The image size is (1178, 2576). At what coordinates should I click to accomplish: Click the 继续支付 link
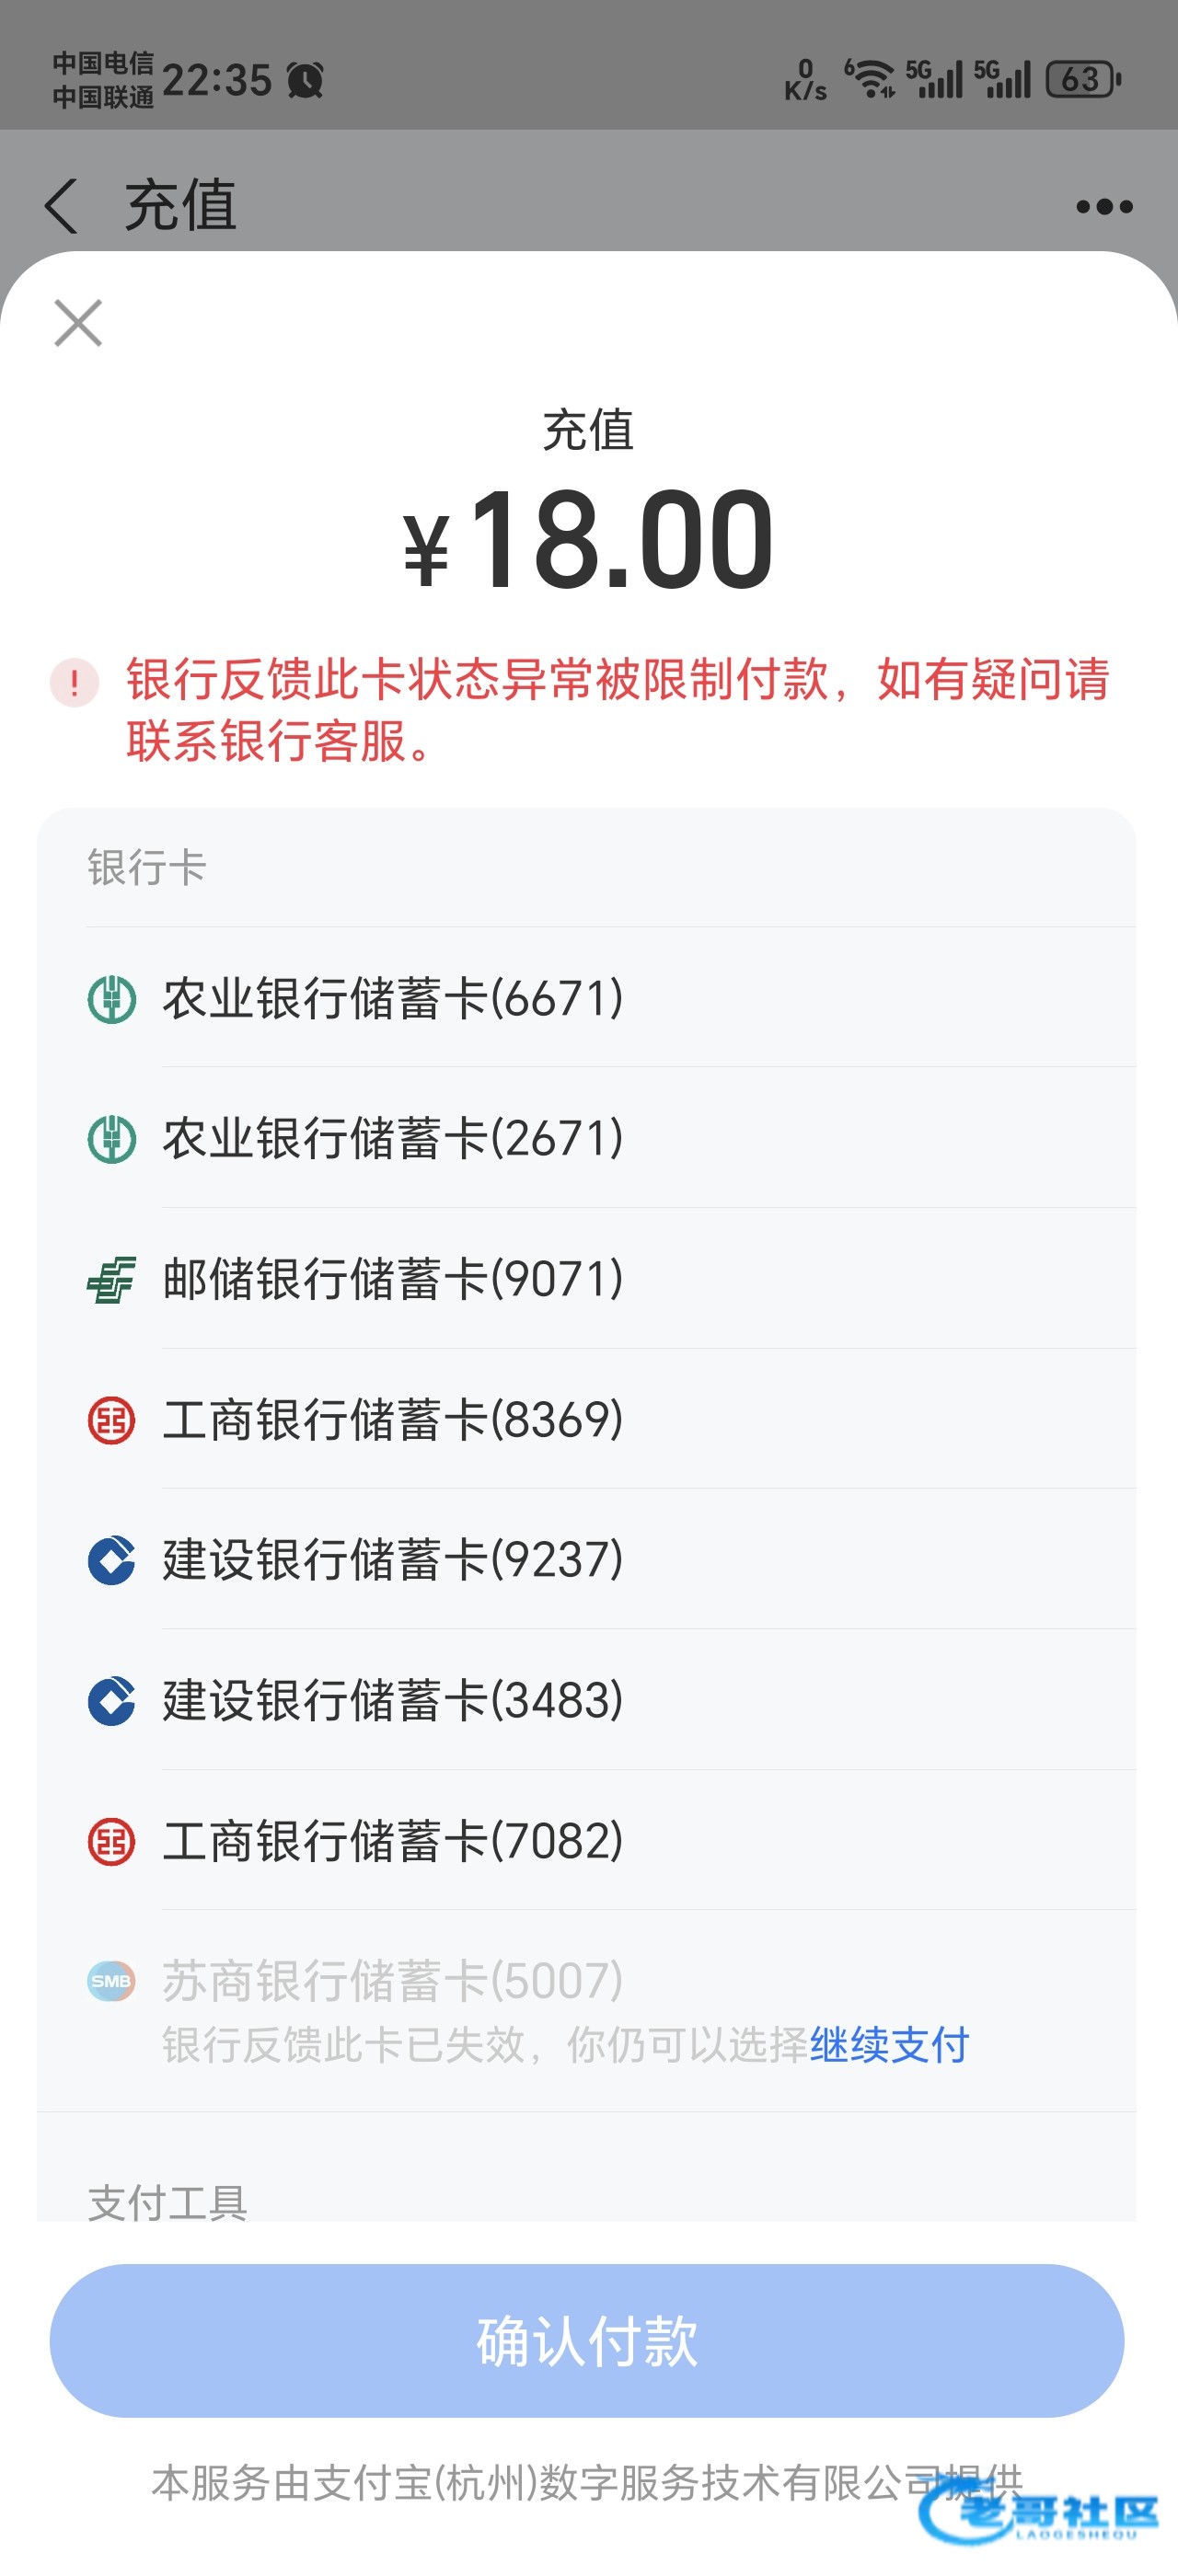(x=889, y=2045)
